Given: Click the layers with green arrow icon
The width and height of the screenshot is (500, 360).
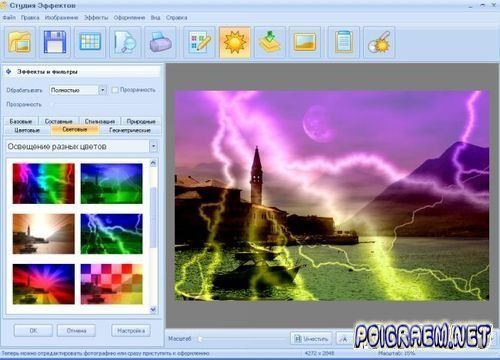Looking at the screenshot, I should coord(270,43).
